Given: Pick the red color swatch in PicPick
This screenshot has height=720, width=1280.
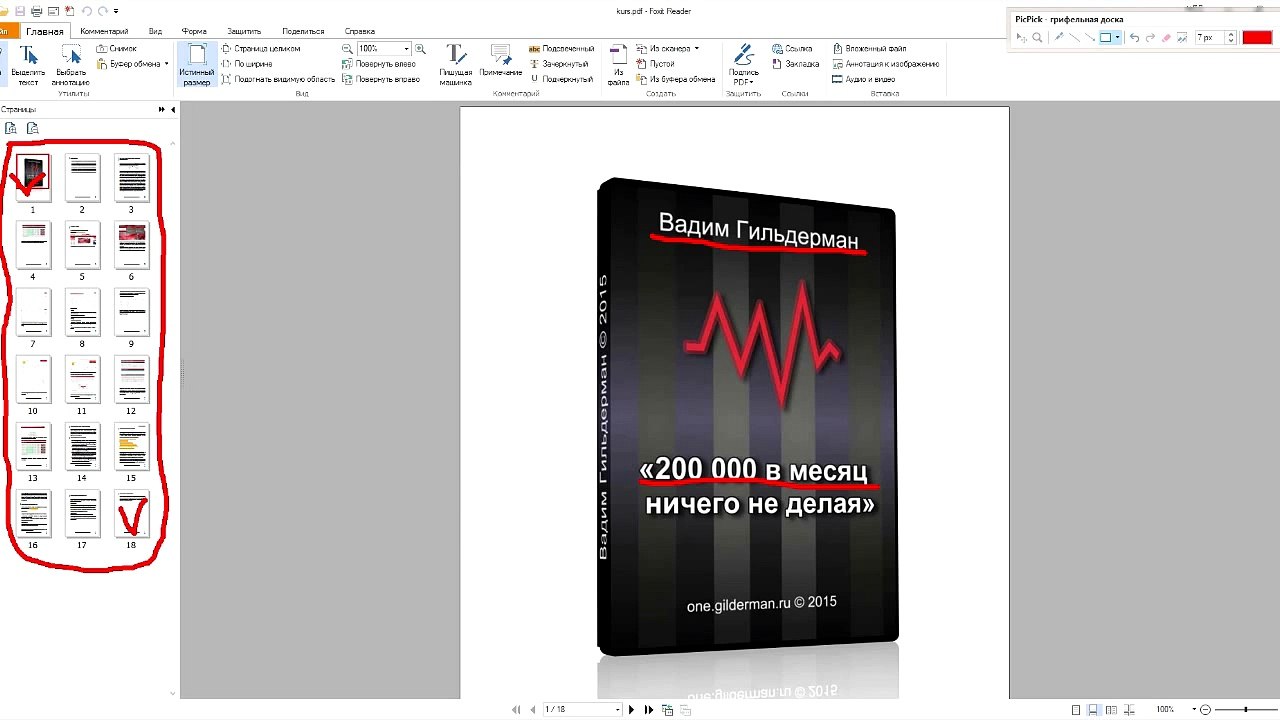Looking at the screenshot, I should 1256,38.
